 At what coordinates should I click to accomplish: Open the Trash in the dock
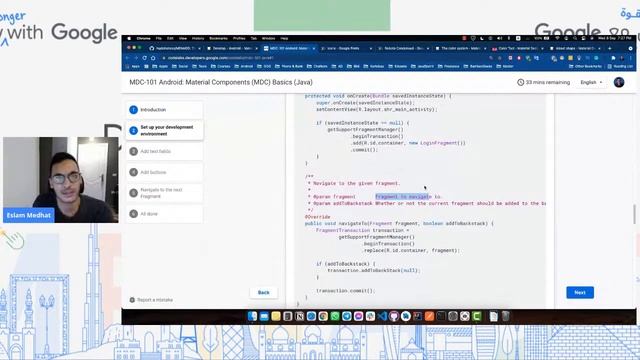coord(506,316)
